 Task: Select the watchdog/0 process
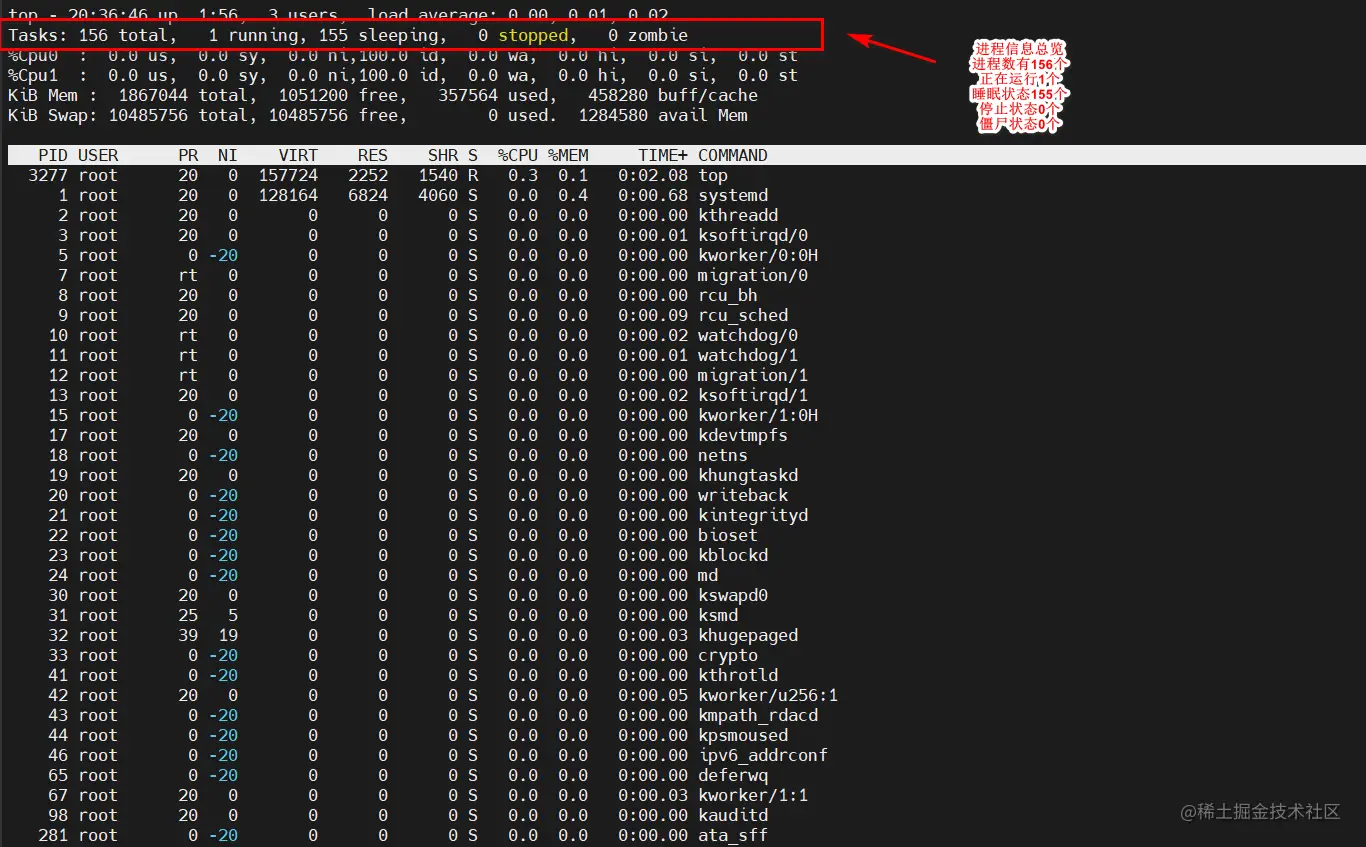(x=748, y=335)
